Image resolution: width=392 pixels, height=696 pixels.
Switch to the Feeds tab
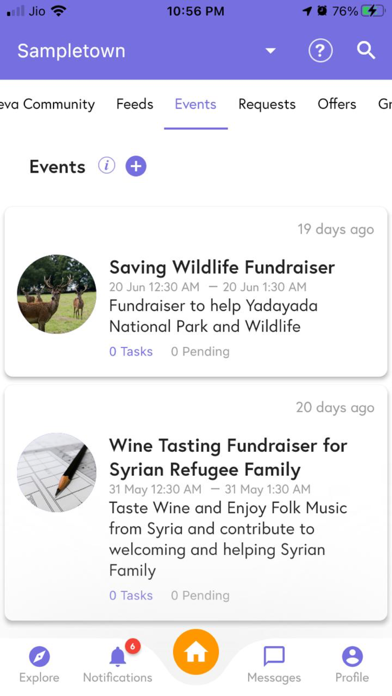135,104
